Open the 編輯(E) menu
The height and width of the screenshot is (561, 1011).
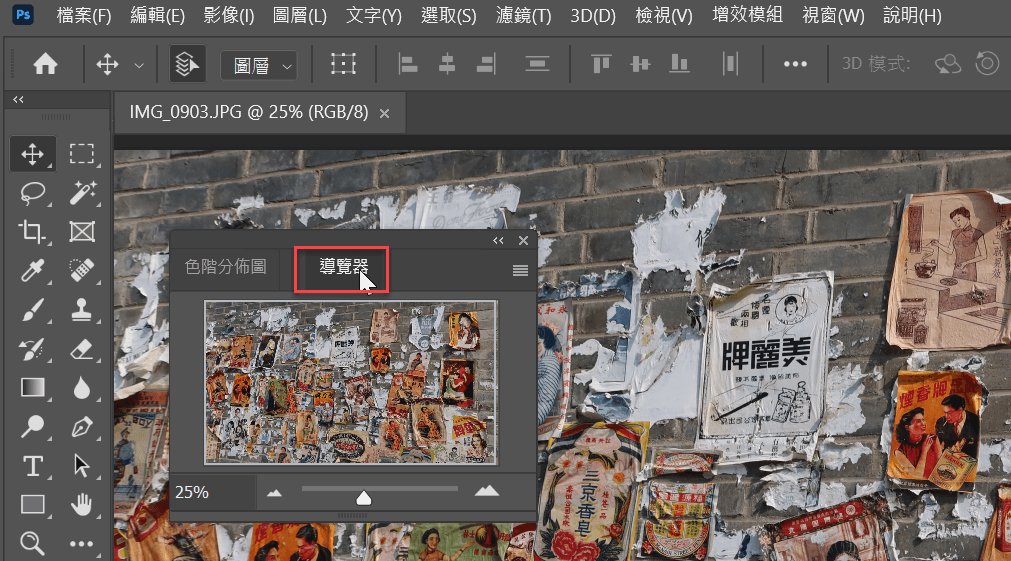[157, 15]
